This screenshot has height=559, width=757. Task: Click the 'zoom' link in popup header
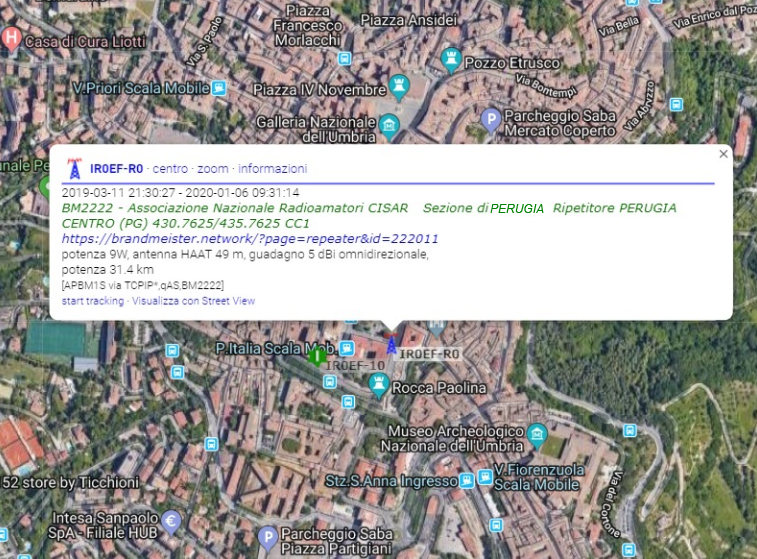click(x=213, y=169)
